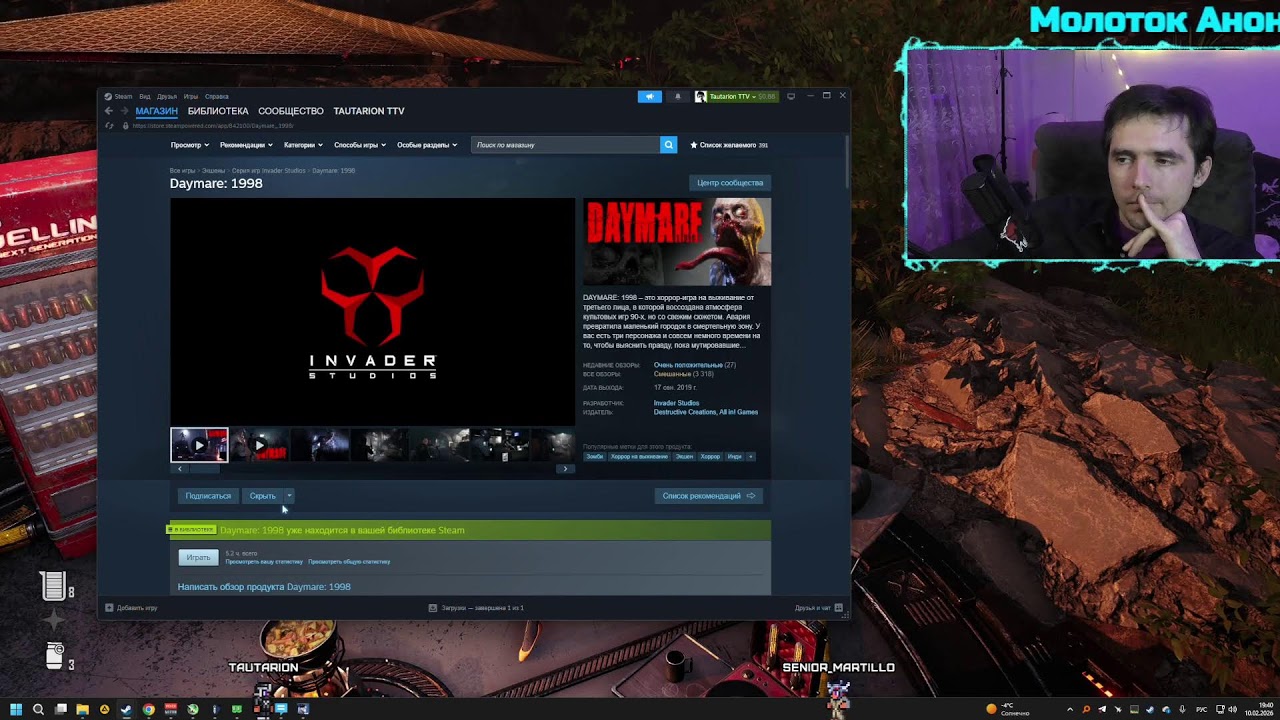Open the Друзья menu

point(166,97)
